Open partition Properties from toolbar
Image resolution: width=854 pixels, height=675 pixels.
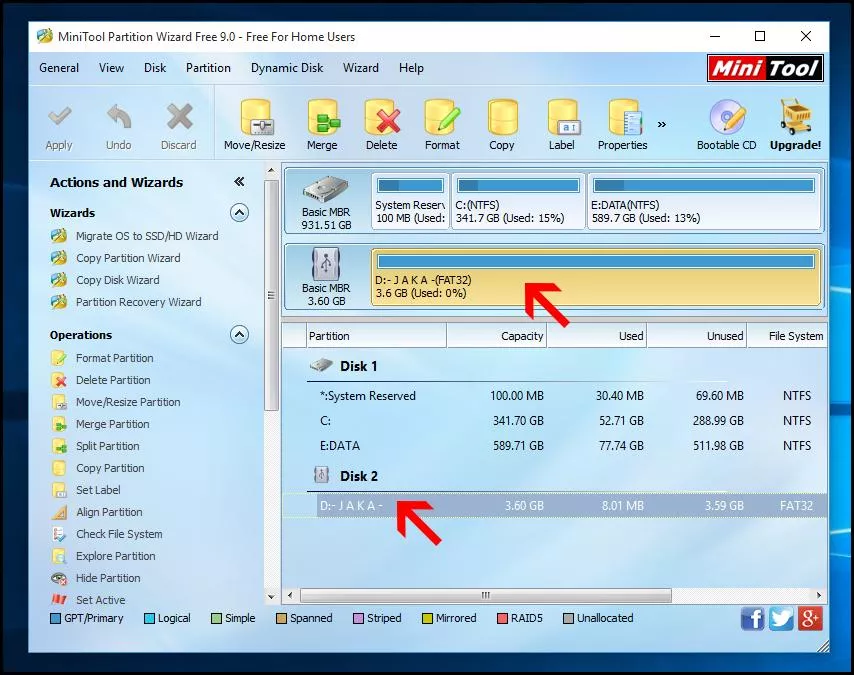pyautogui.click(x=624, y=118)
